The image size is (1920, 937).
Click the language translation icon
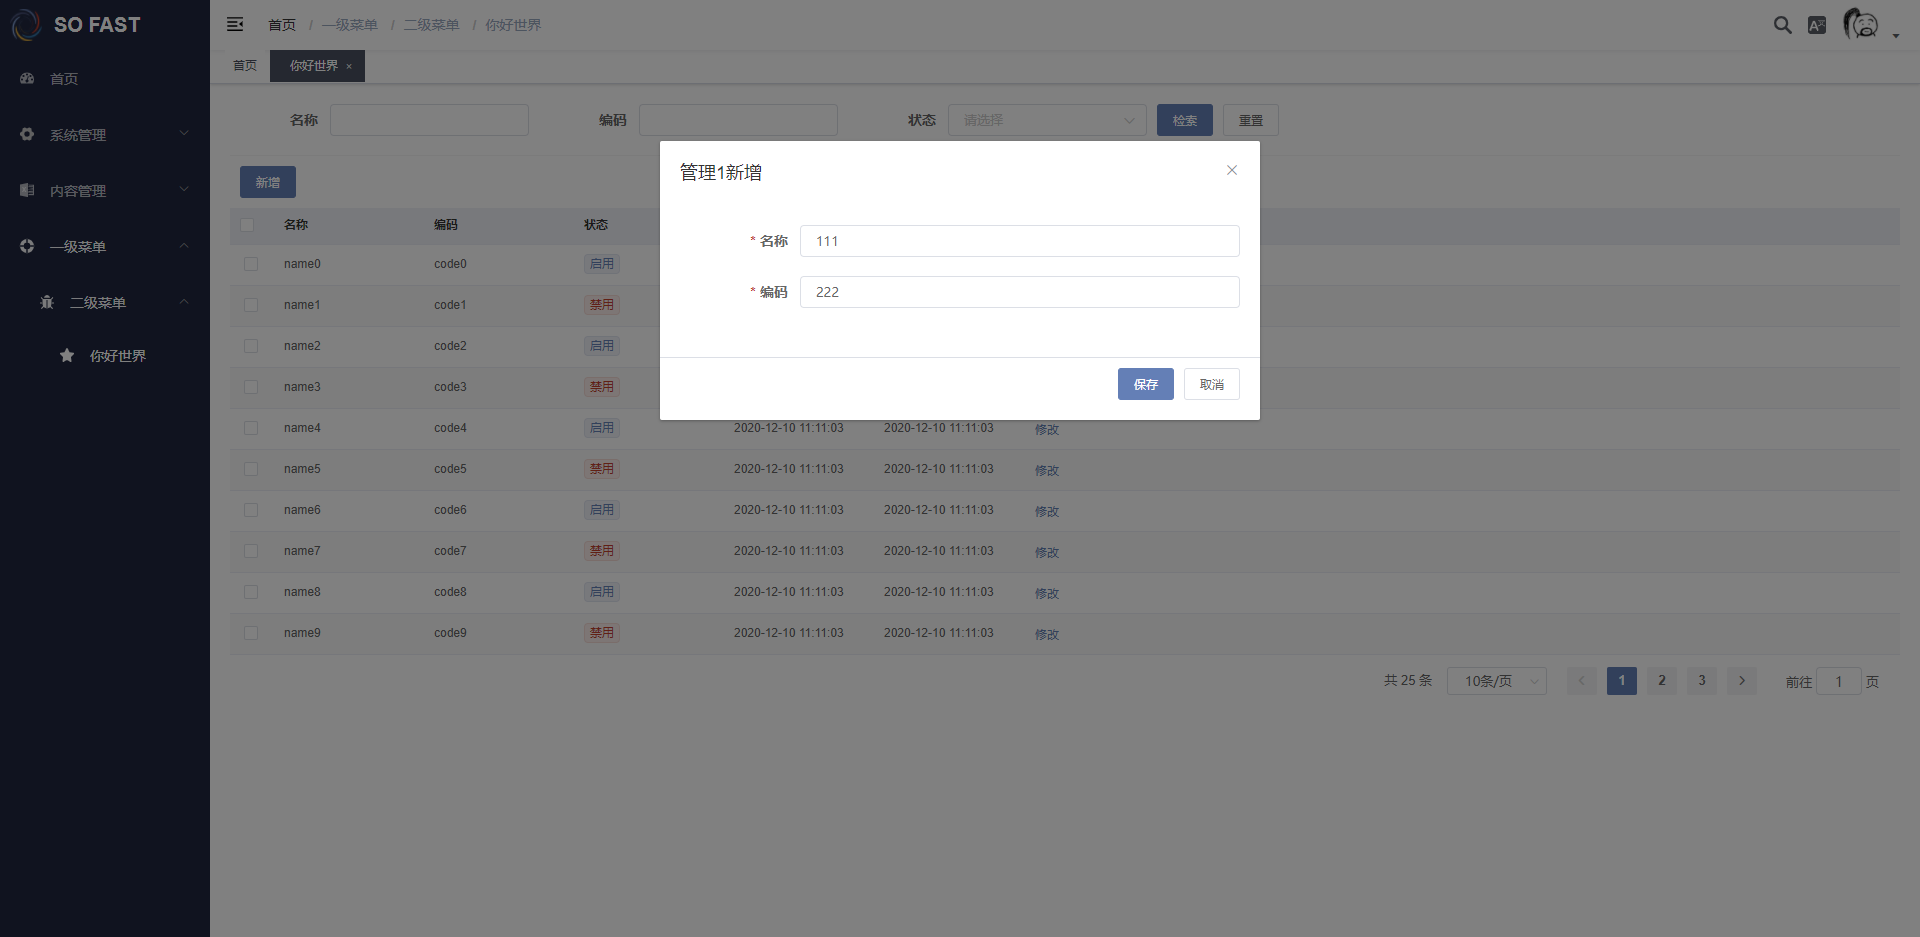[x=1817, y=25]
